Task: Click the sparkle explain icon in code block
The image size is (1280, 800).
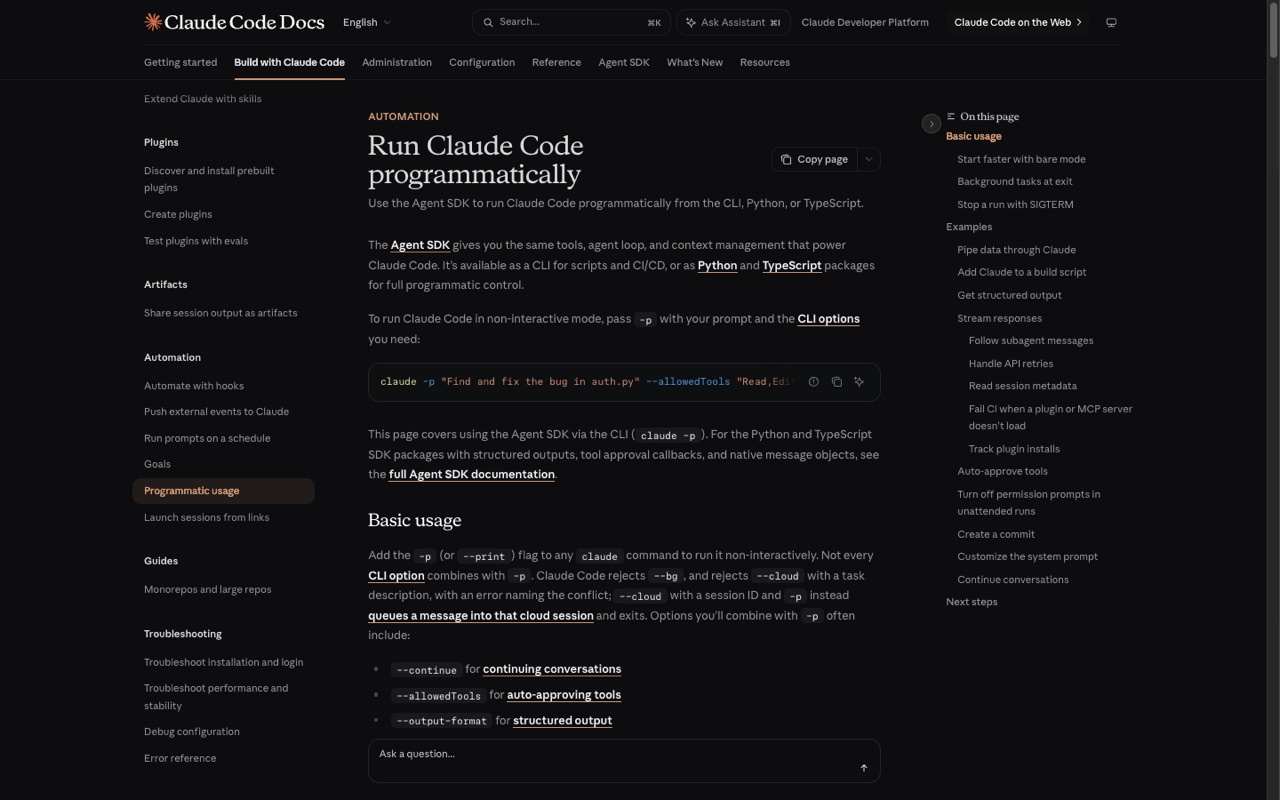Action: click(x=859, y=382)
